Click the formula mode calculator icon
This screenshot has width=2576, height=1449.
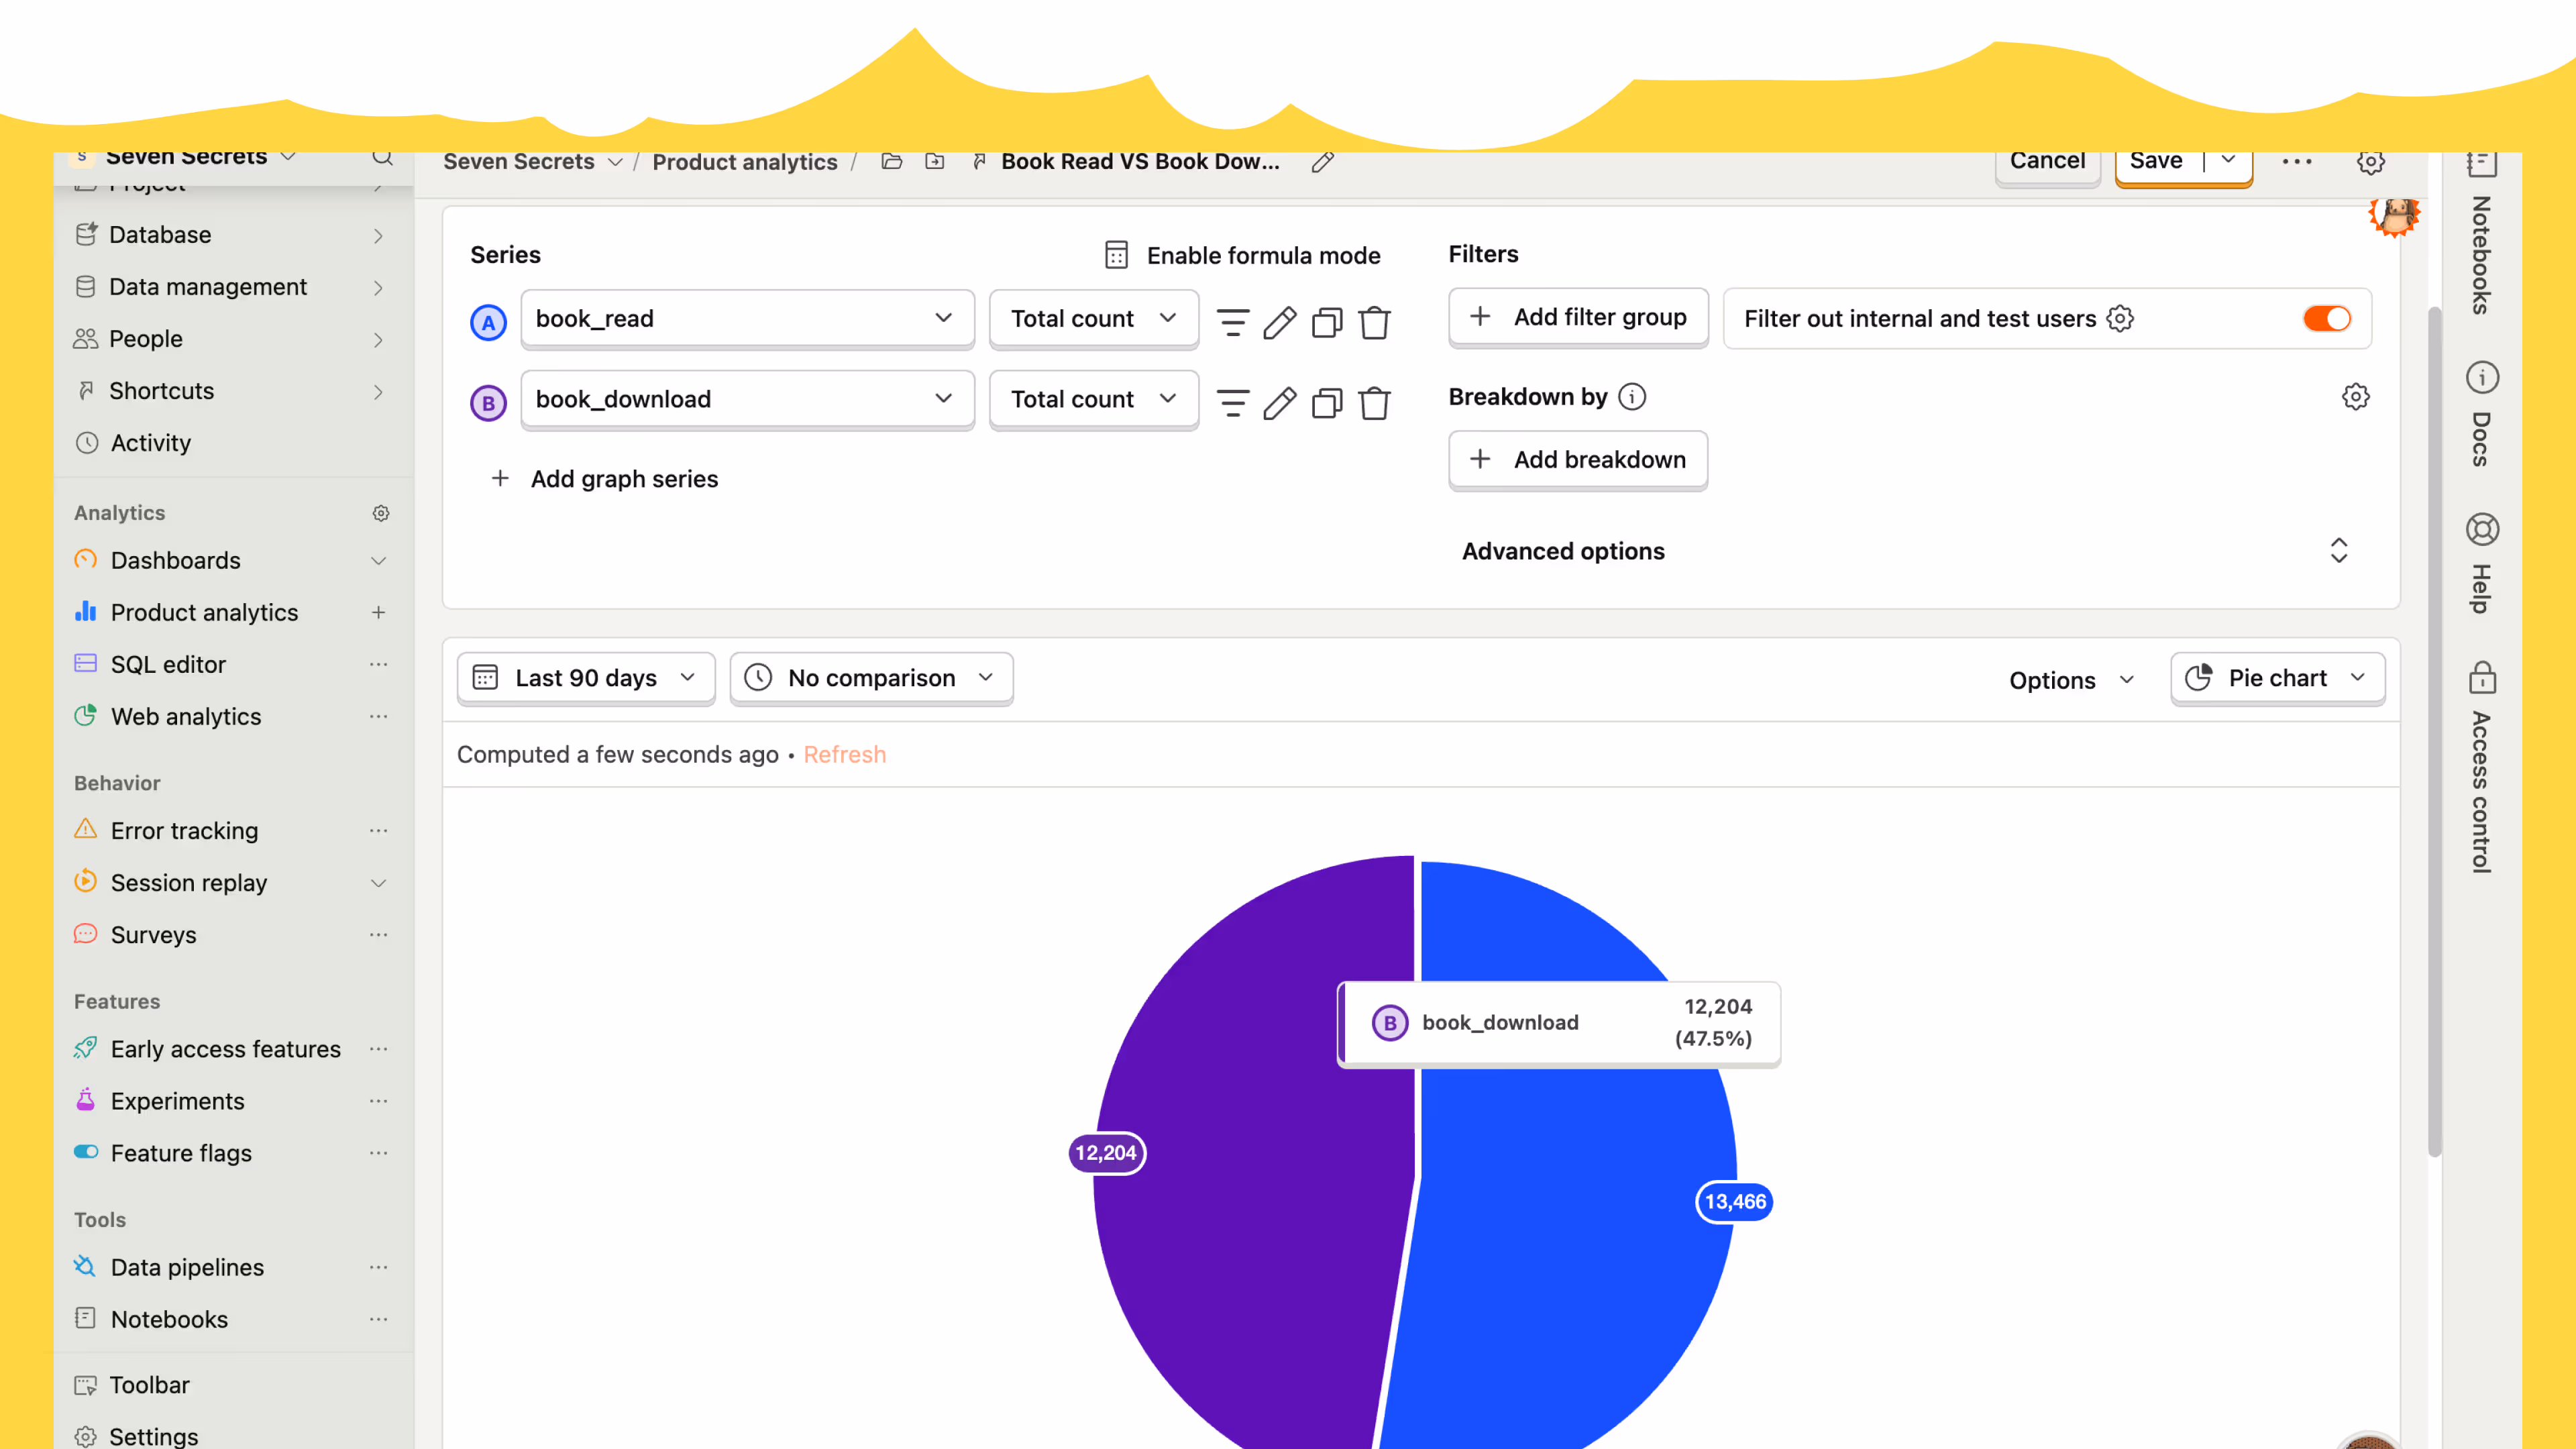[x=1116, y=255]
